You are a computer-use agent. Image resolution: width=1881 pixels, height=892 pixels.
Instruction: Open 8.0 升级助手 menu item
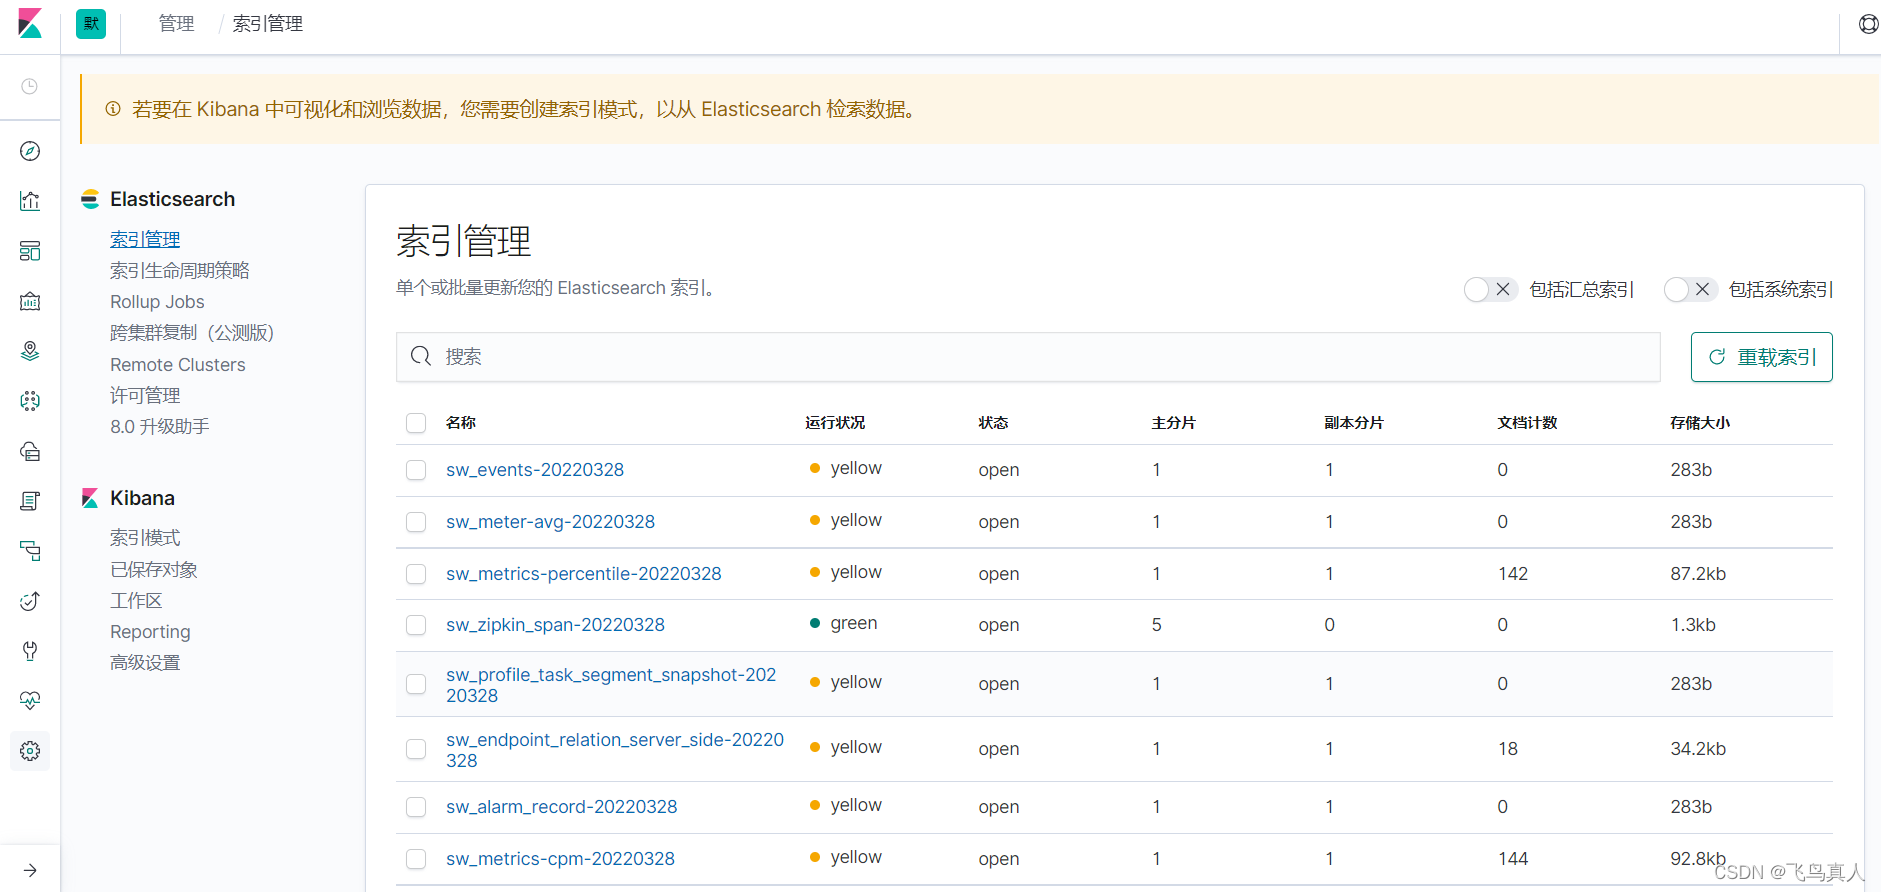(x=160, y=427)
